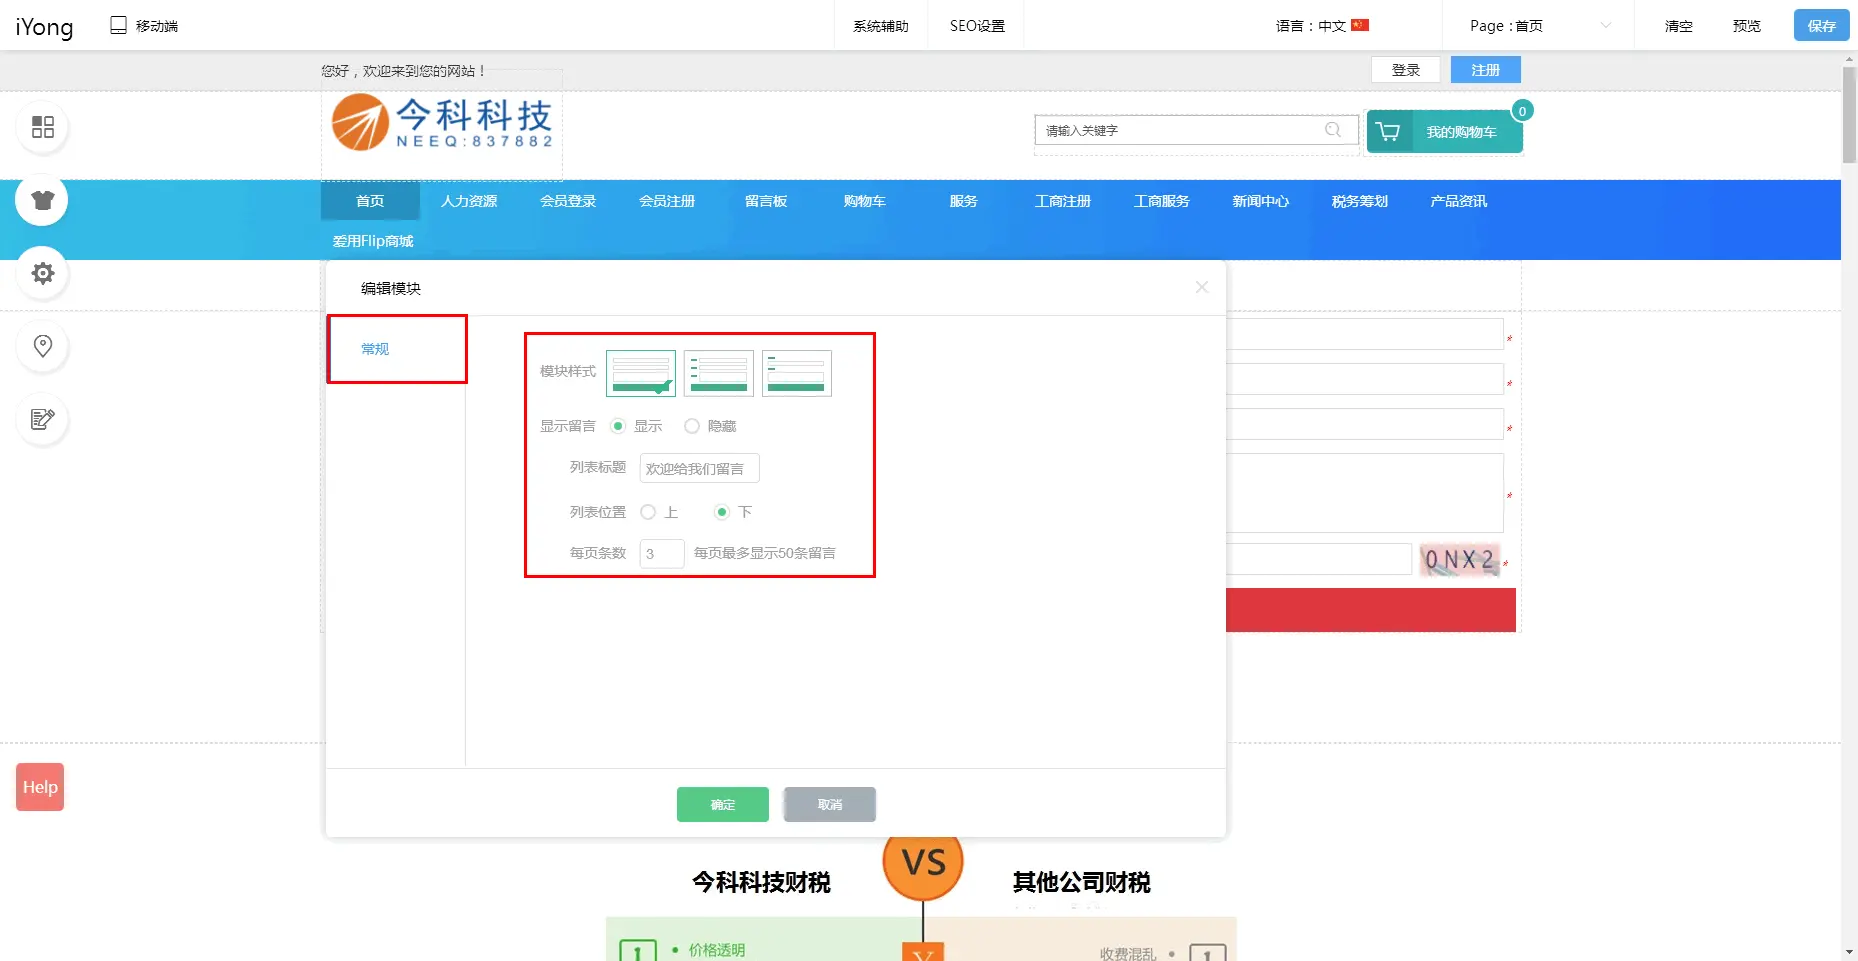Open the 语言 中文 language selector
The width and height of the screenshot is (1858, 961).
(x=1321, y=26)
